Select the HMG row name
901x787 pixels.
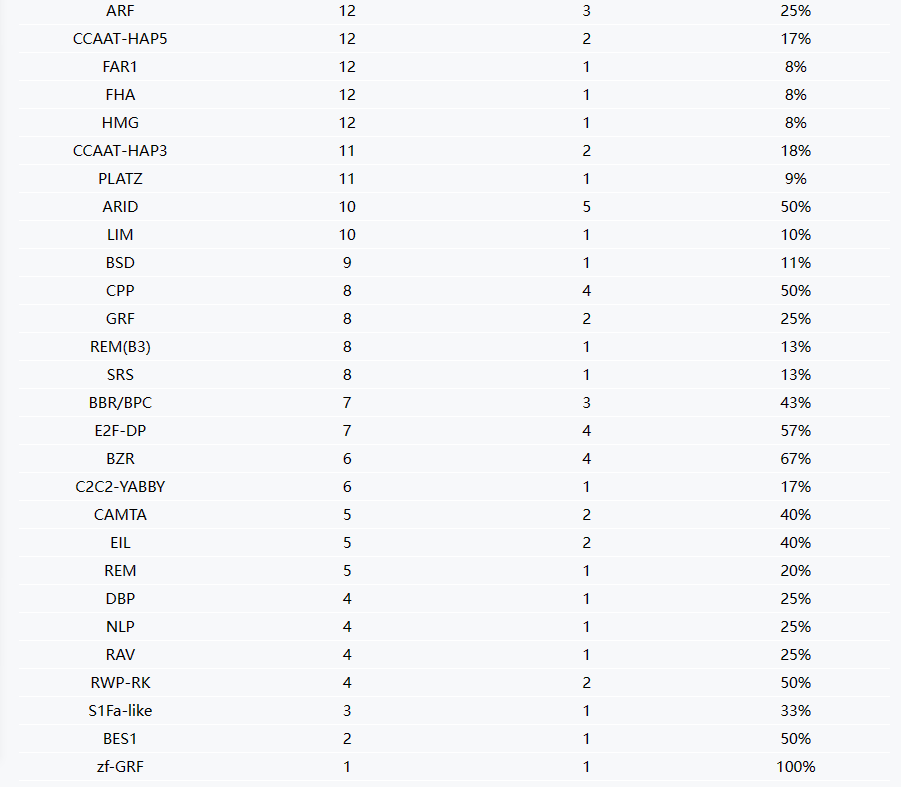coord(120,123)
